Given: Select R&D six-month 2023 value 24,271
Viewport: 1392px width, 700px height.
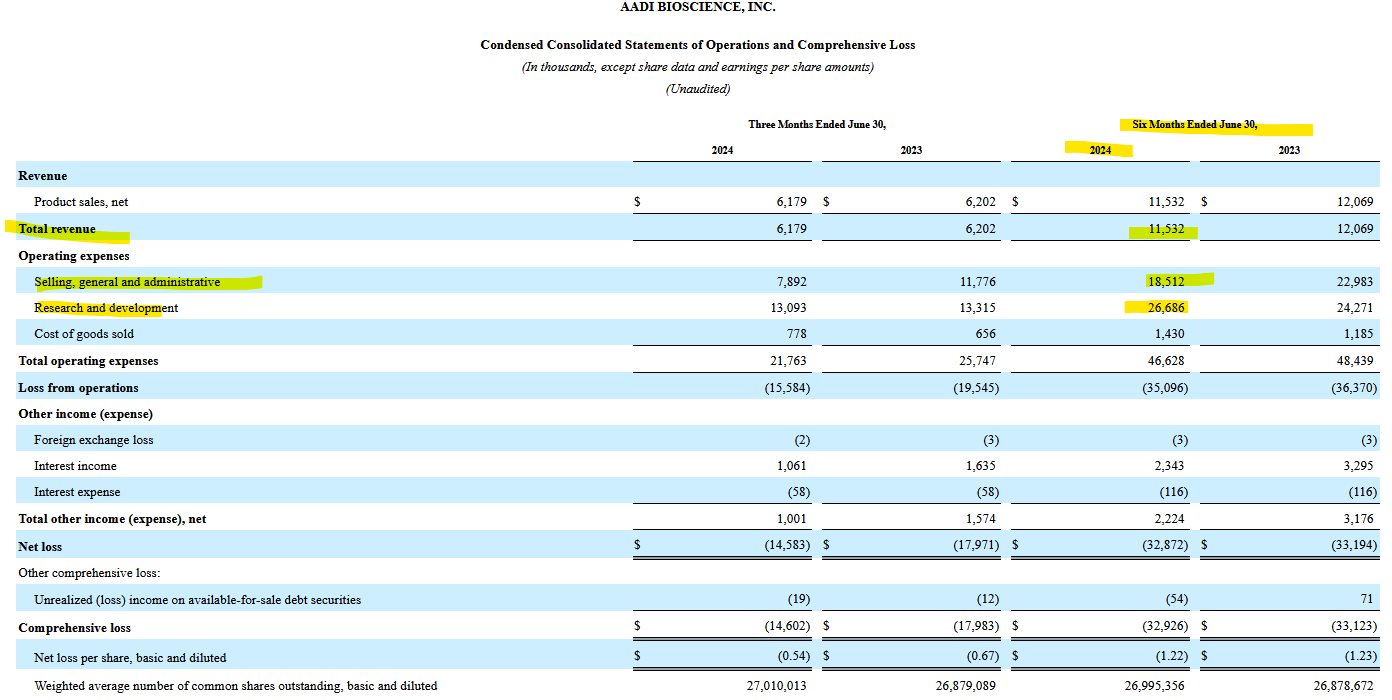Looking at the screenshot, I should click(x=1355, y=308).
